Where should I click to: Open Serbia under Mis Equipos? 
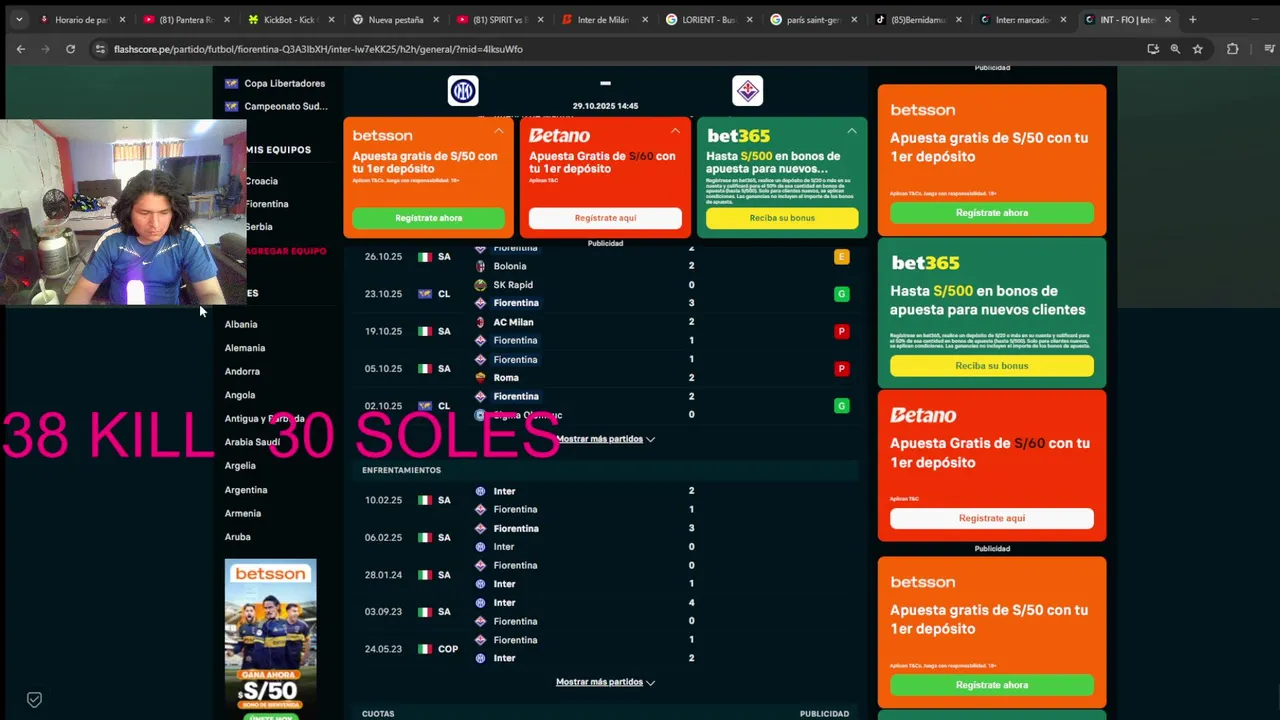click(258, 227)
